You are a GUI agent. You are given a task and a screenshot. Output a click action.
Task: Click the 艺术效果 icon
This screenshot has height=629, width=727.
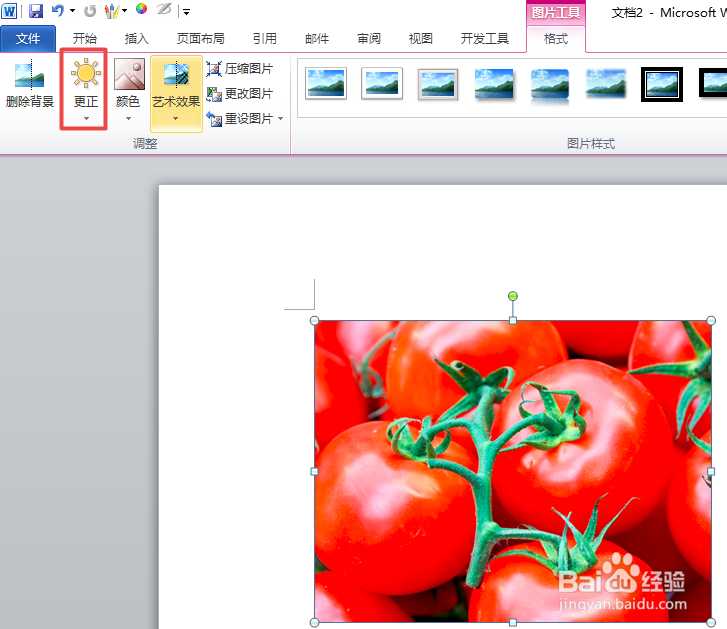(176, 74)
